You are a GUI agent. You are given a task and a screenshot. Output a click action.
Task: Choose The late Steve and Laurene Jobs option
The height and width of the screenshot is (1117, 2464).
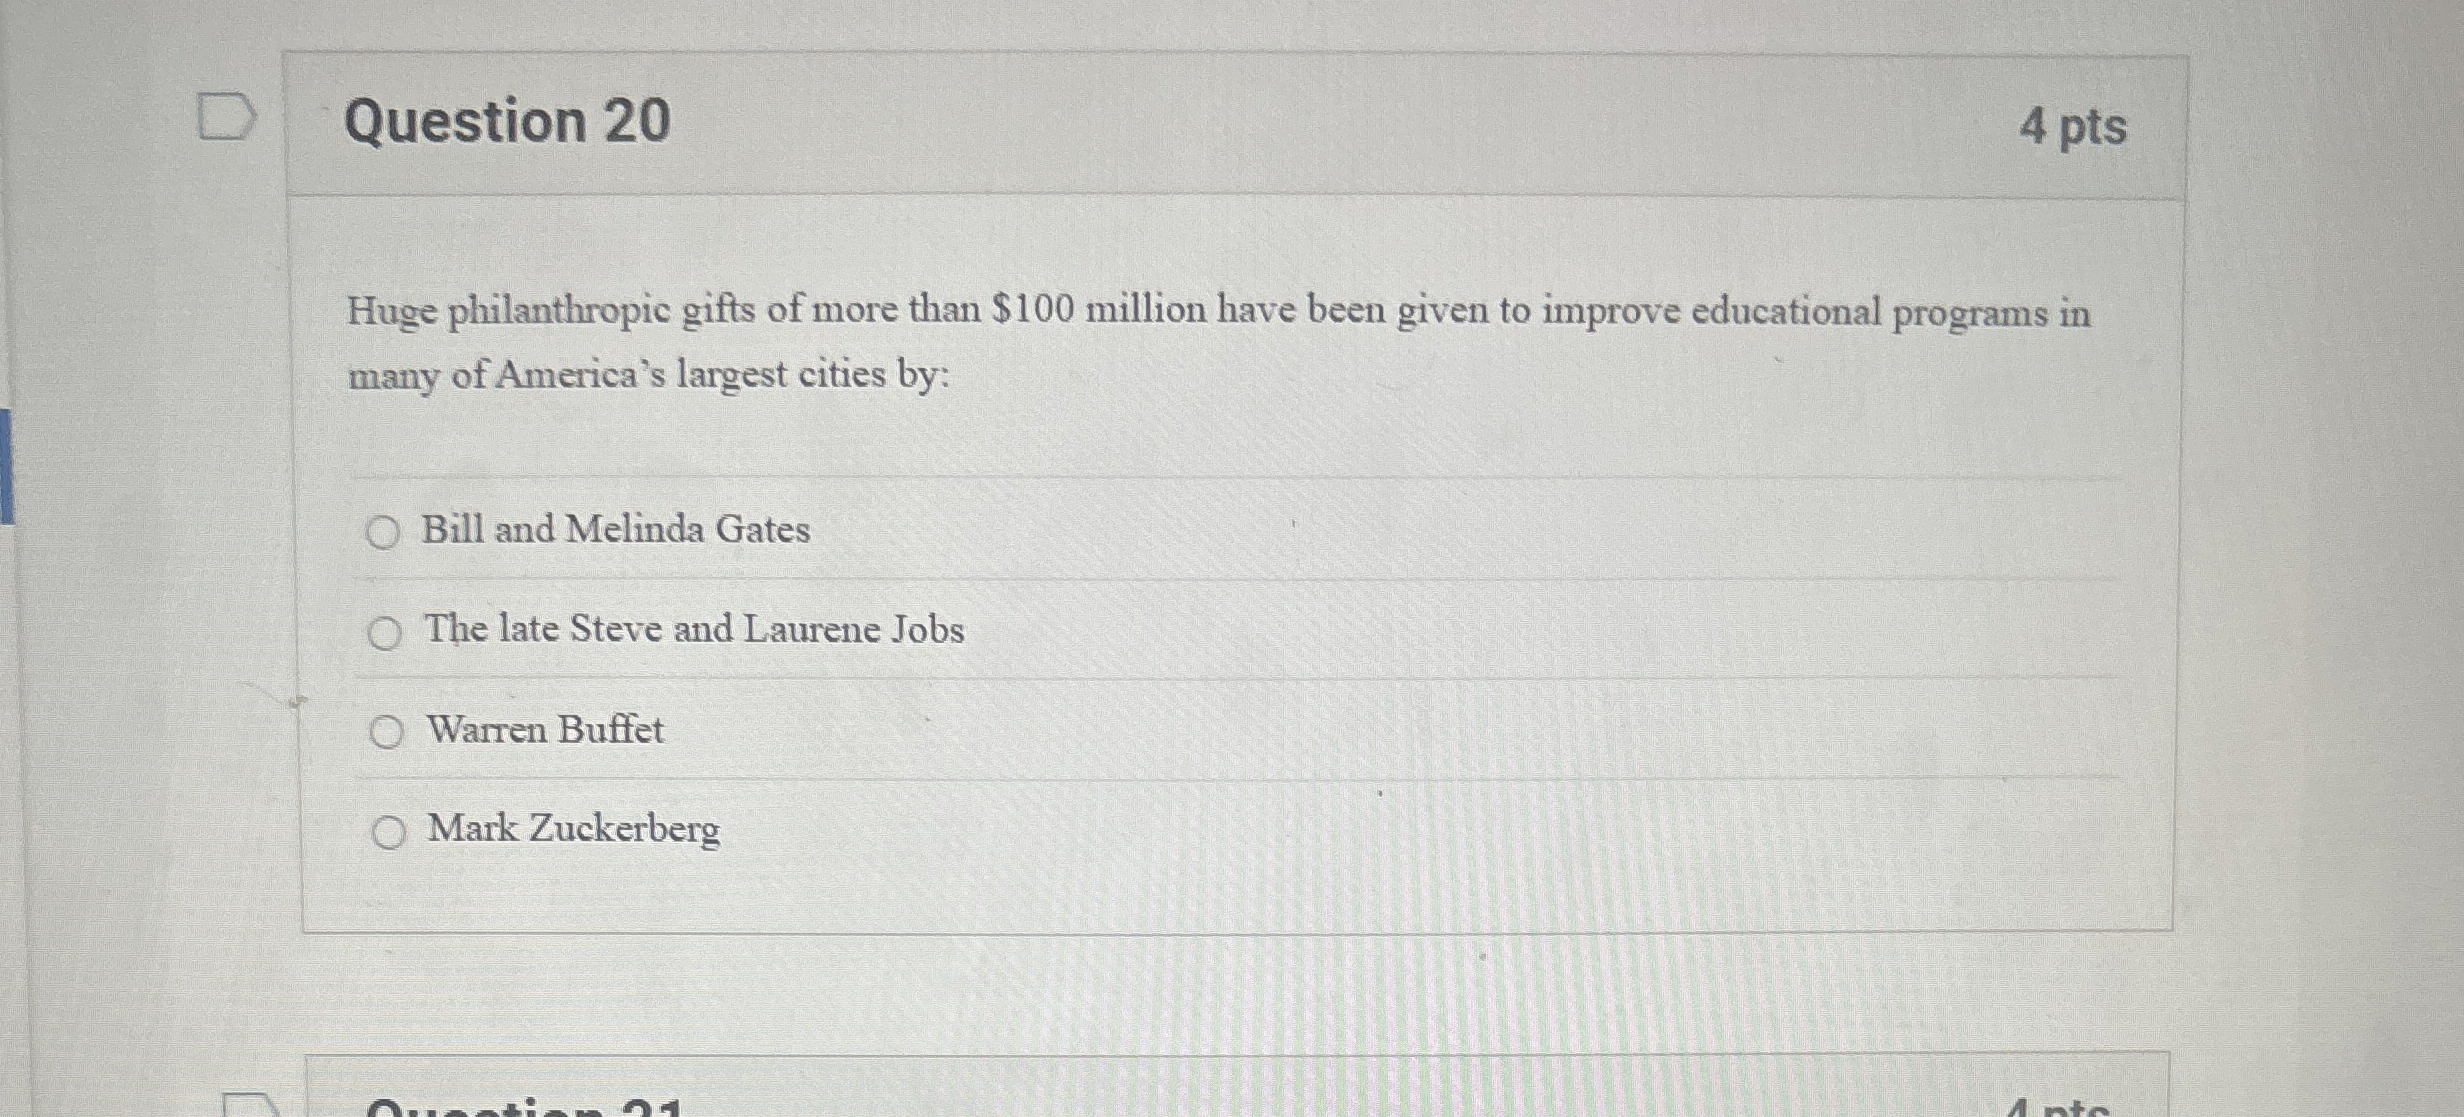tap(388, 633)
